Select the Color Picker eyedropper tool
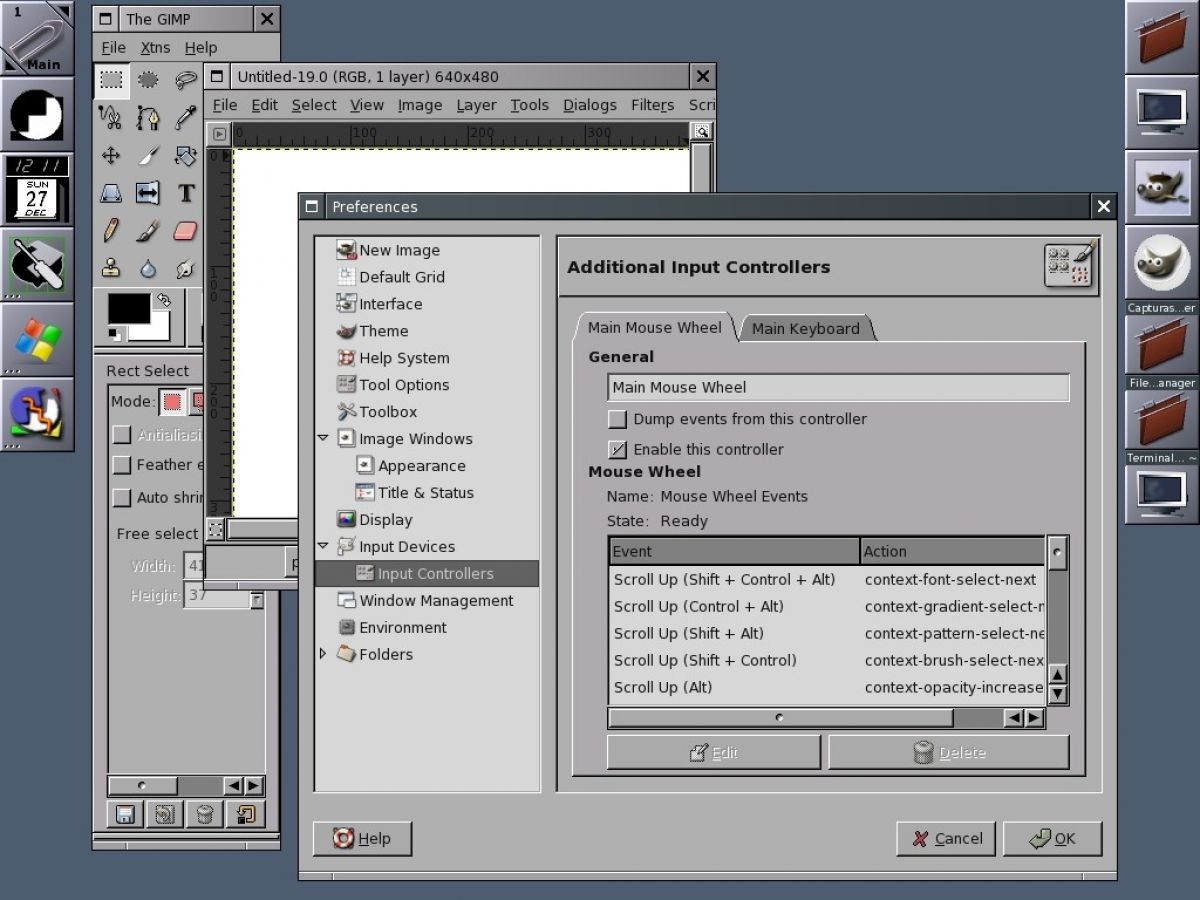Image resolution: width=1200 pixels, height=900 pixels. 185,118
